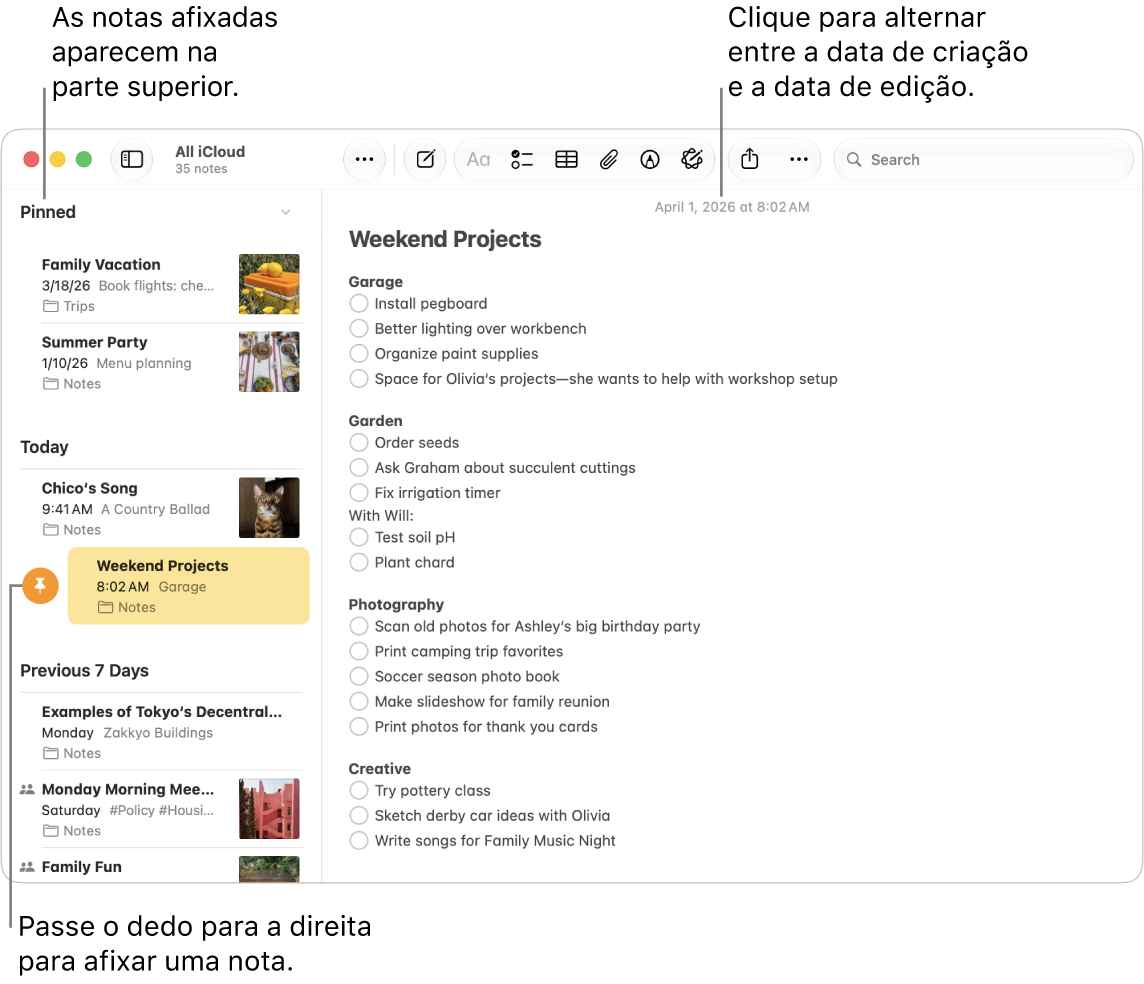Click the shared people icon beside Family Fun
Image resolution: width=1144 pixels, height=984 pixels.
(27, 867)
